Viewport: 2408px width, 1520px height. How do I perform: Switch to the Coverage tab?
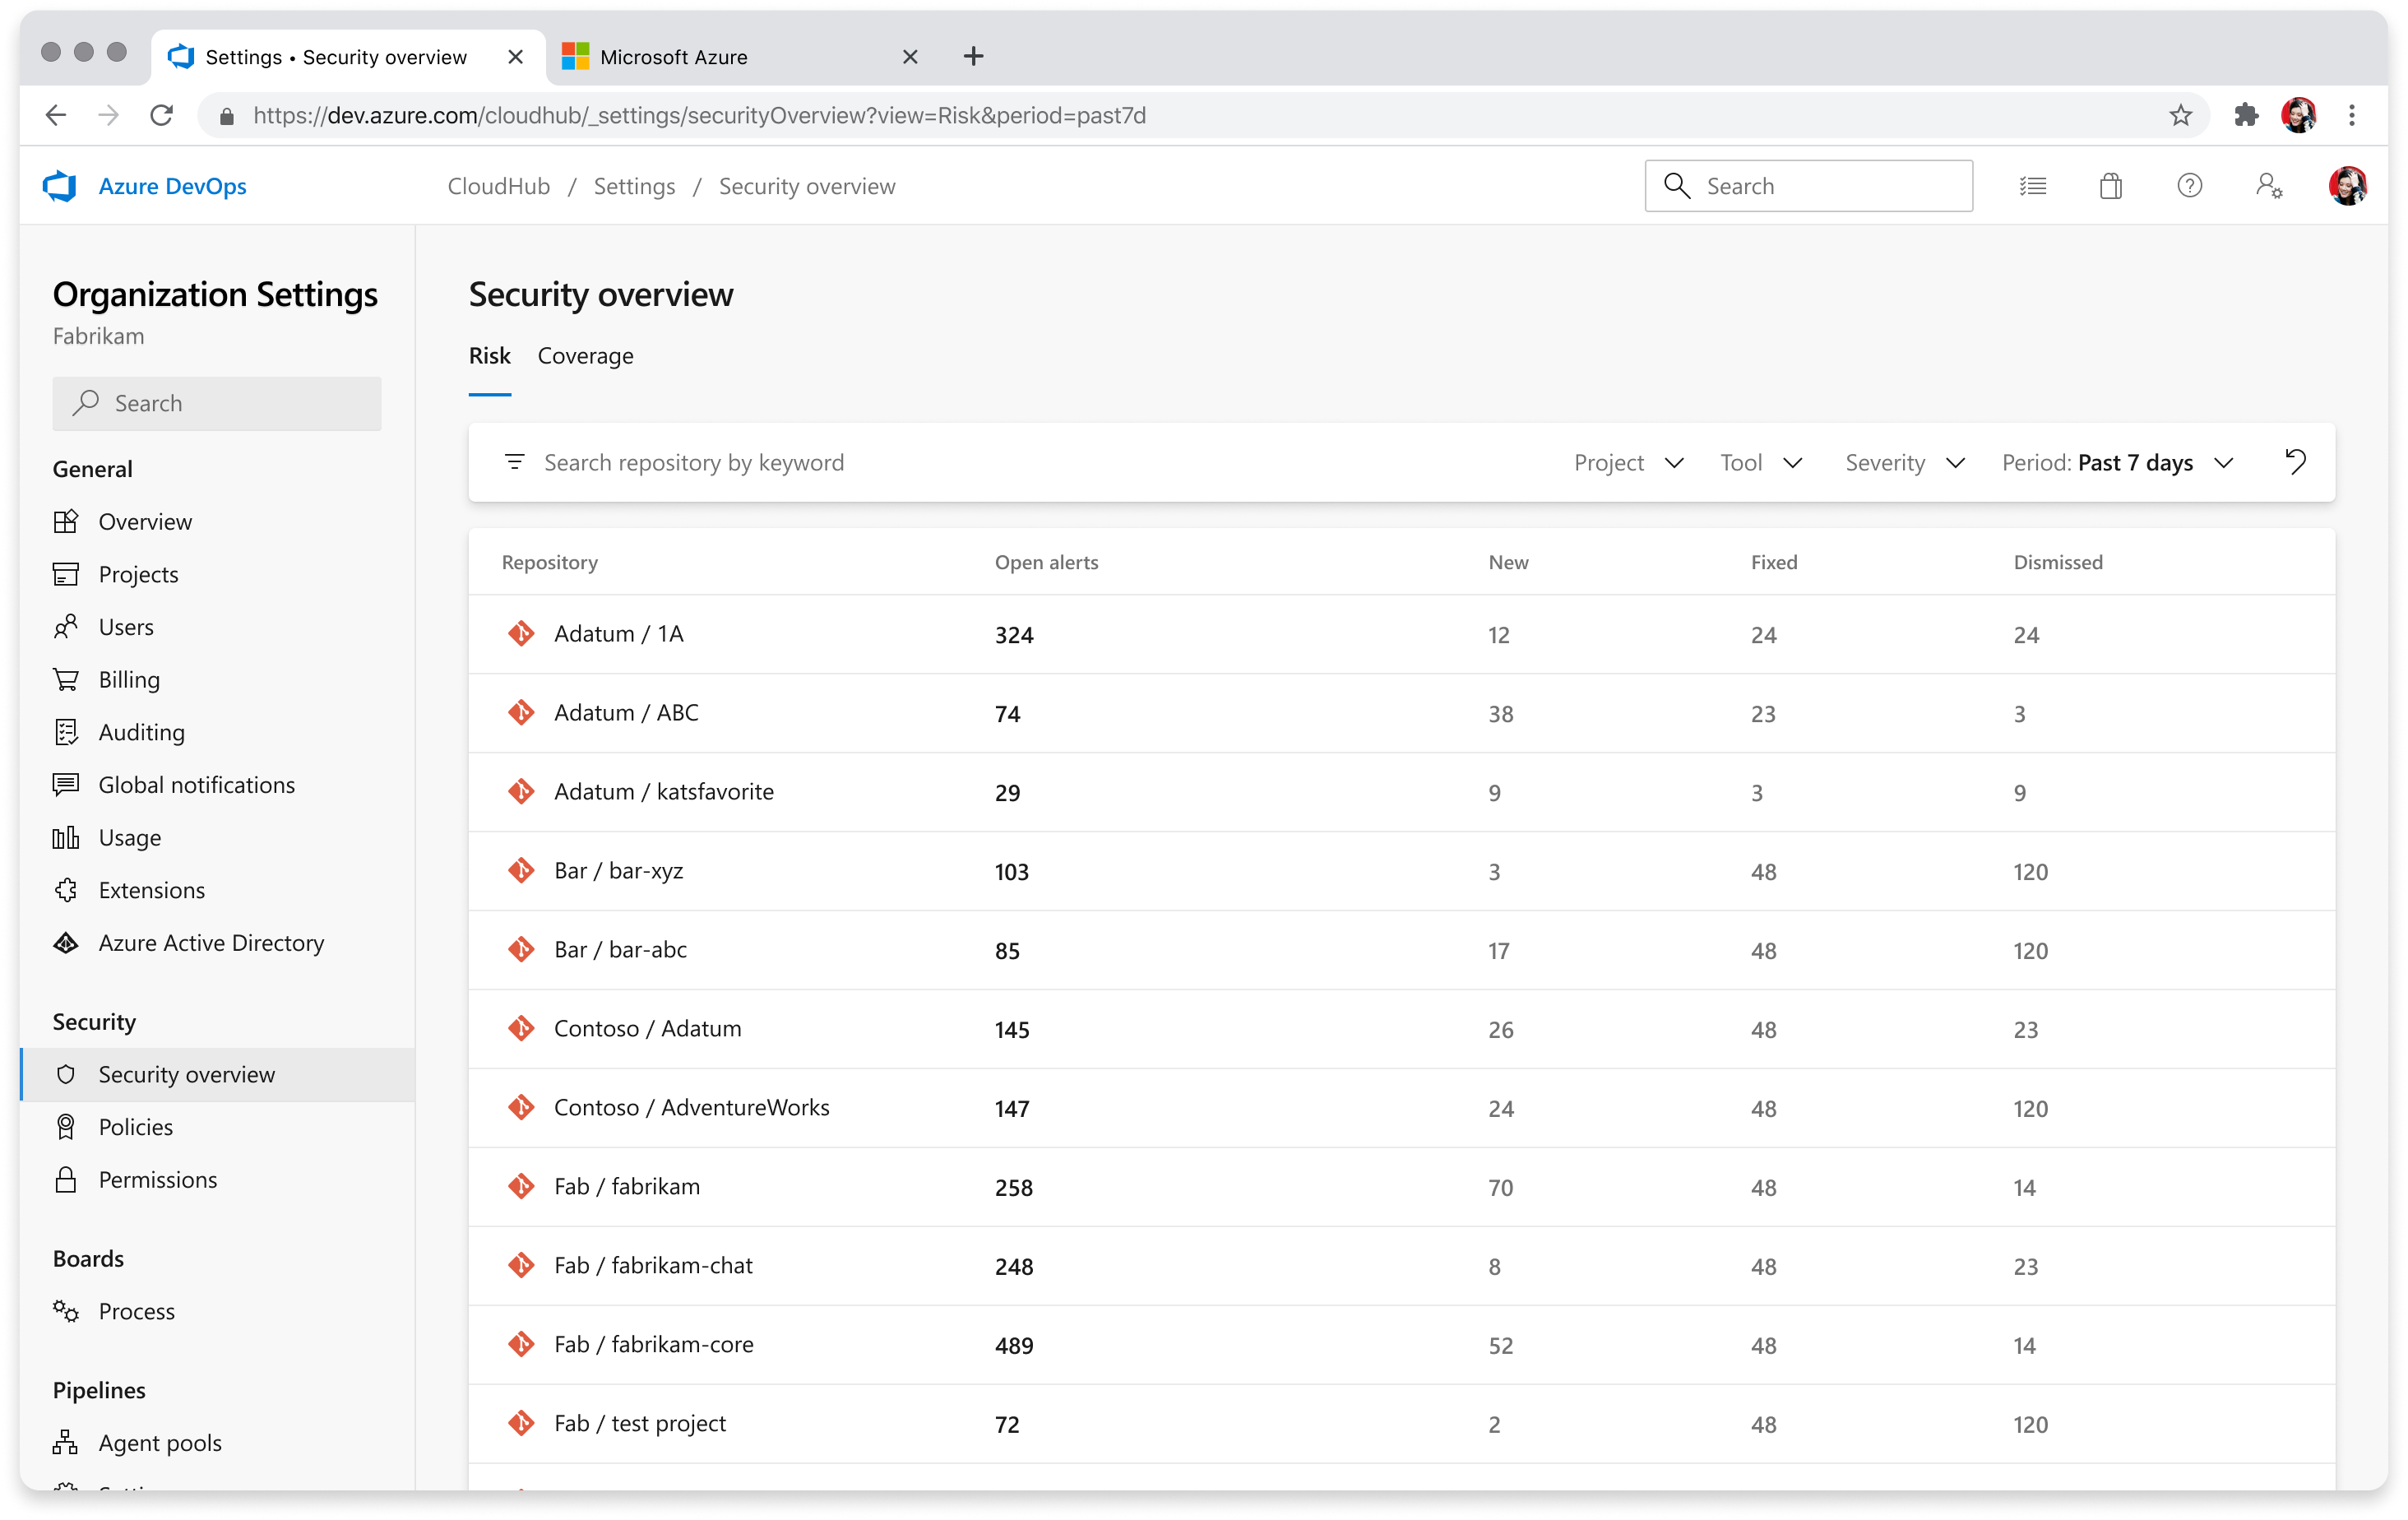coord(585,356)
